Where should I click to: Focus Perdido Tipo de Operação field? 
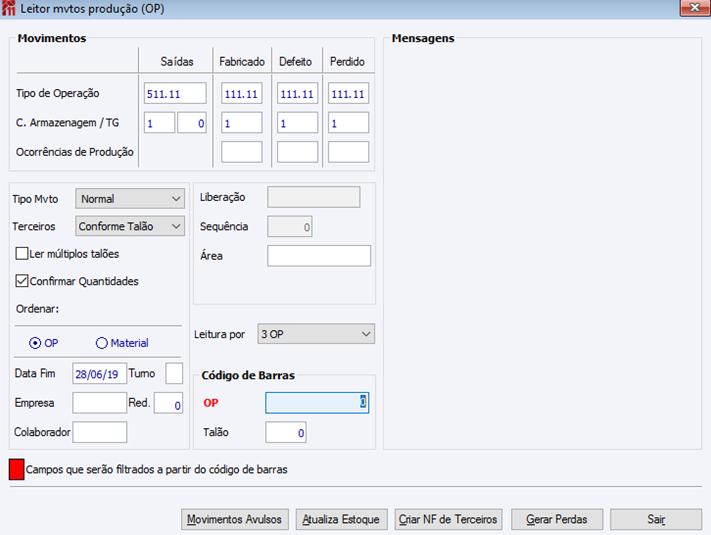[348, 93]
